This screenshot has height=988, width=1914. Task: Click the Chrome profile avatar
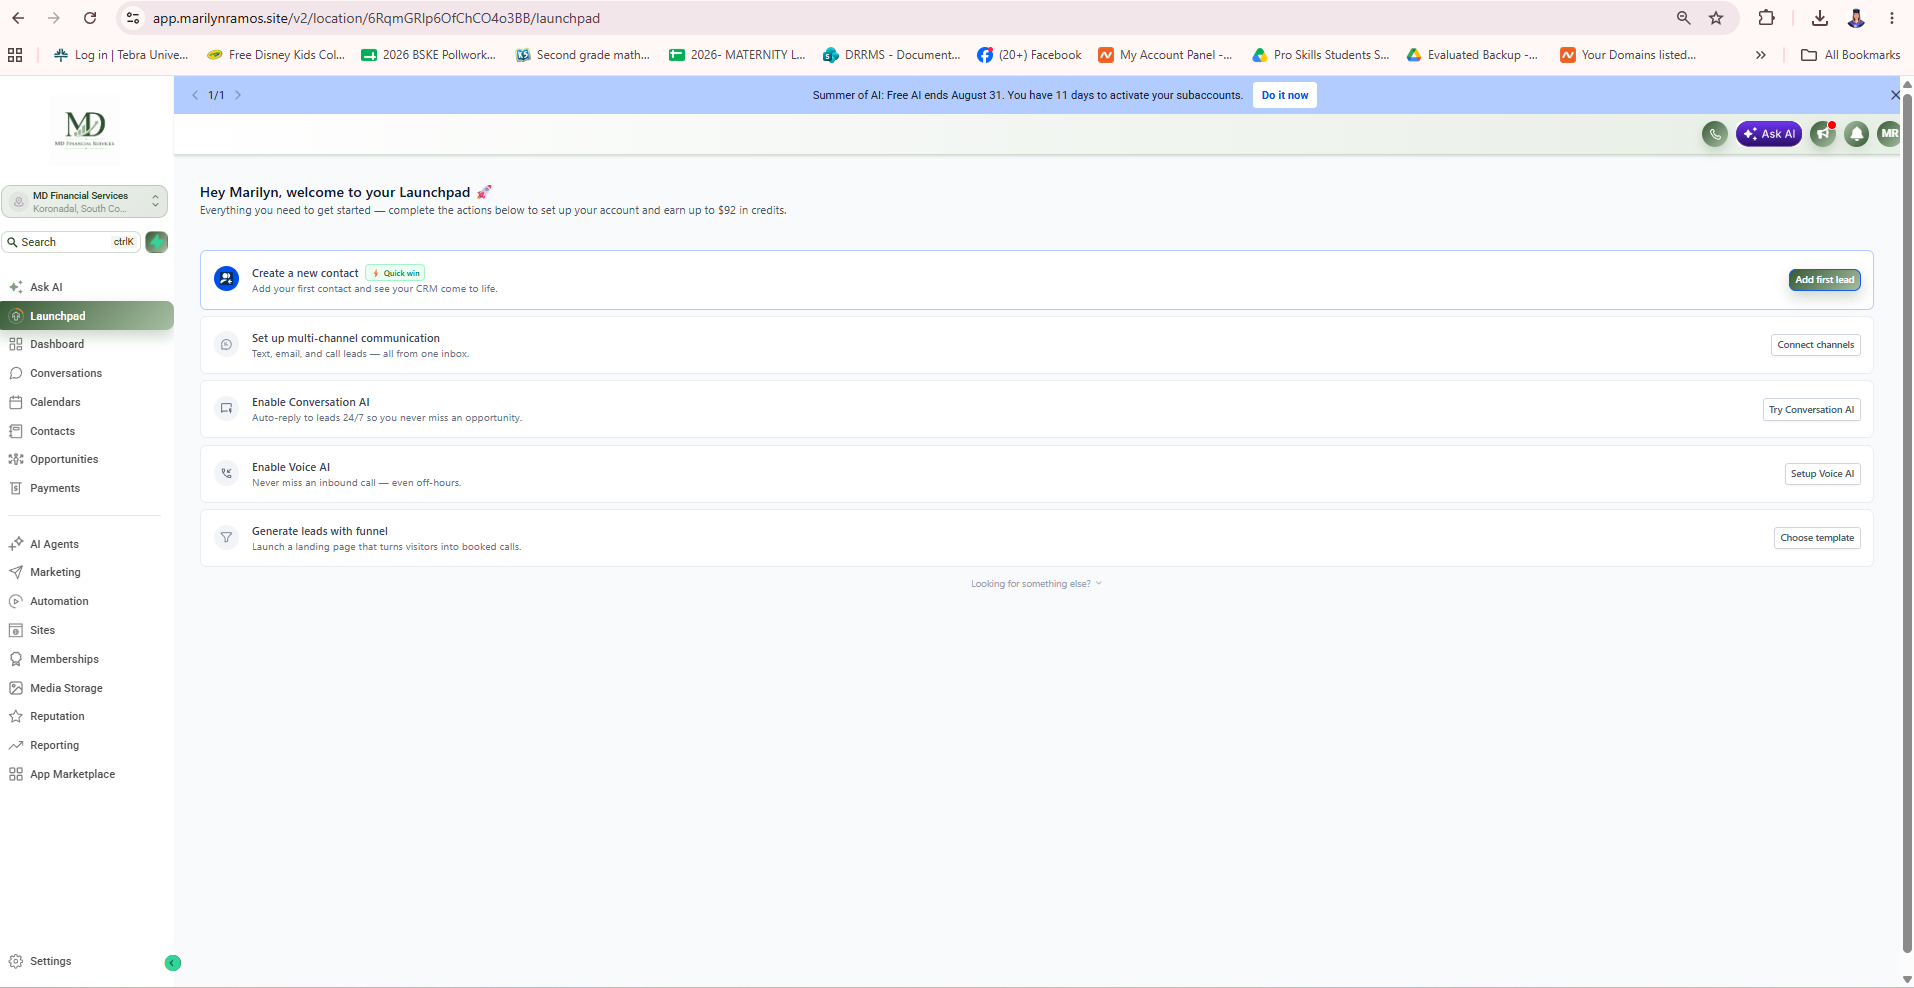1856,18
